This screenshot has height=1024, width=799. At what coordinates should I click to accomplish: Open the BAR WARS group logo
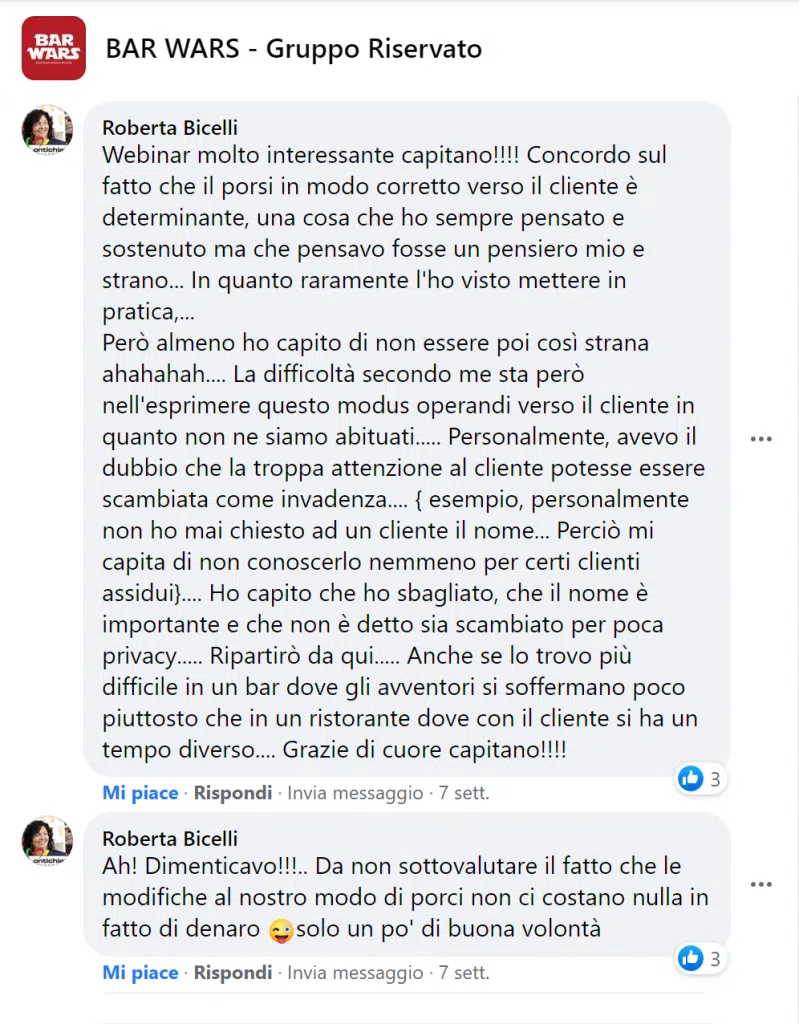[54, 48]
